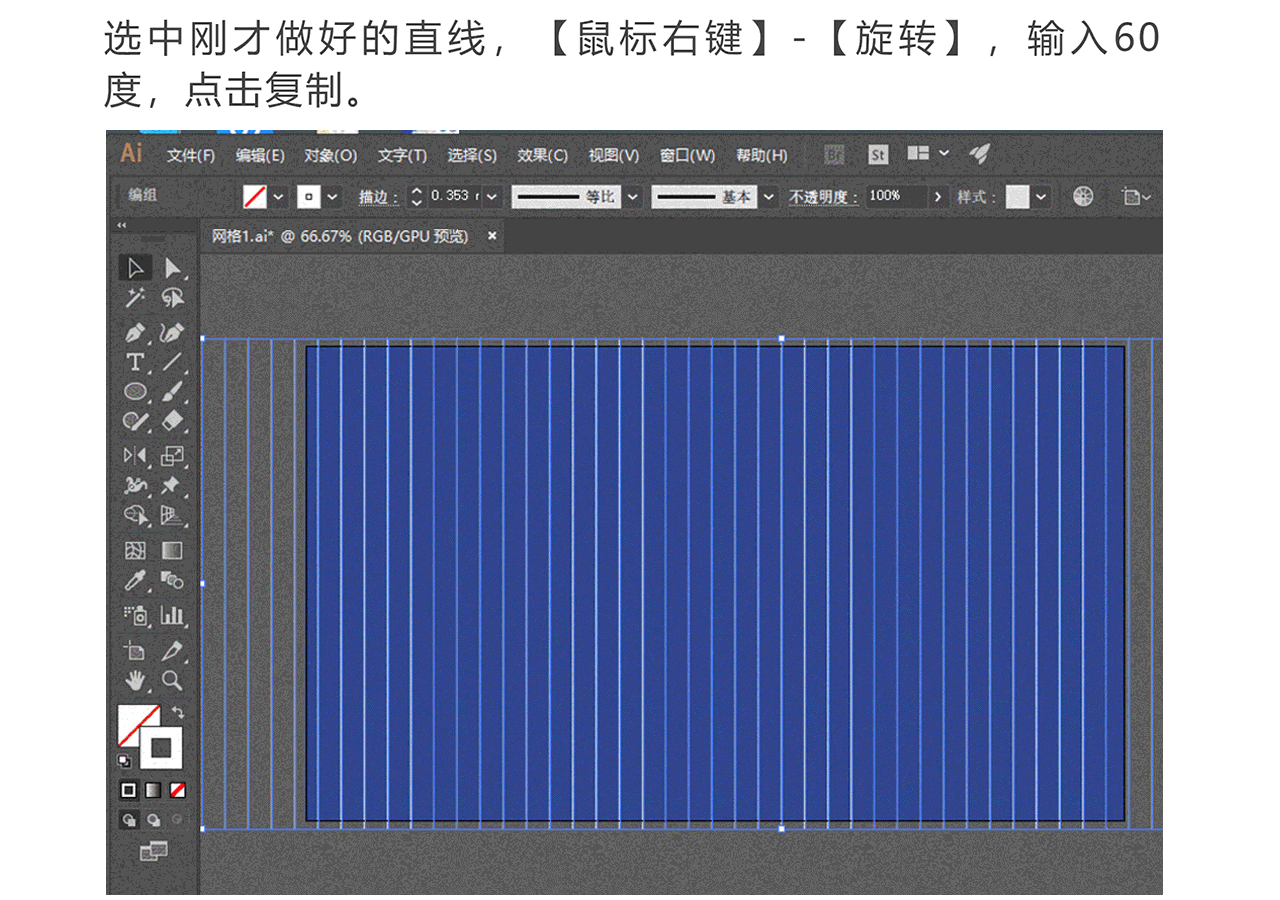Open the fill color dropdown arrow
Viewport: 1280px width, 900px height.
(279, 197)
